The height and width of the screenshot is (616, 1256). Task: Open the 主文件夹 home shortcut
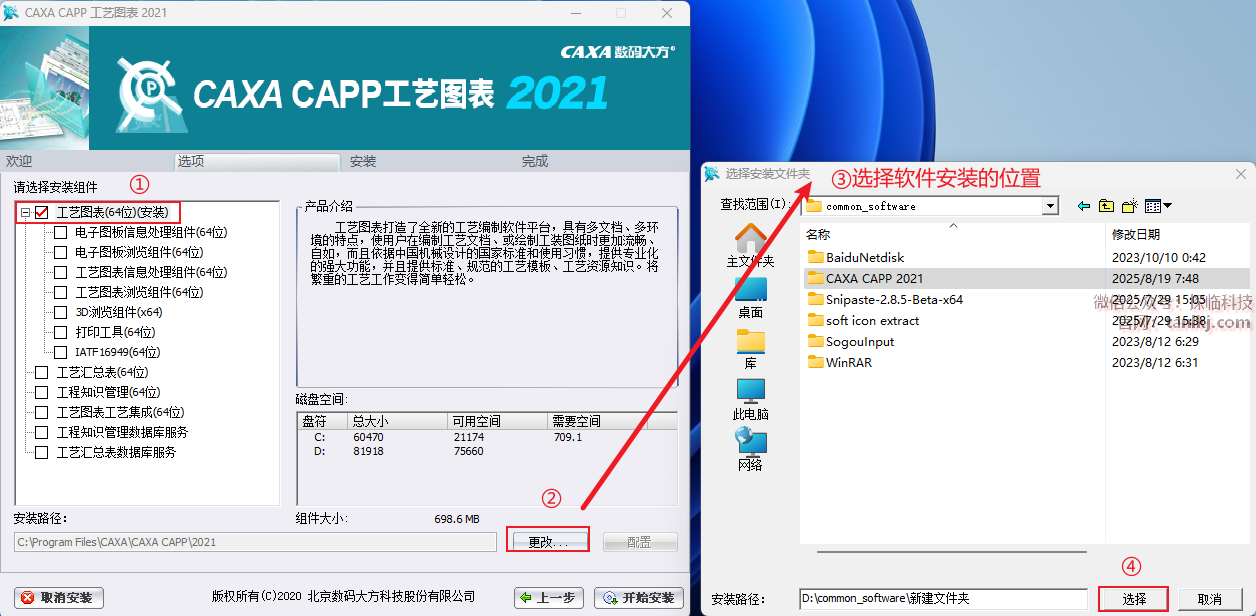(x=750, y=245)
